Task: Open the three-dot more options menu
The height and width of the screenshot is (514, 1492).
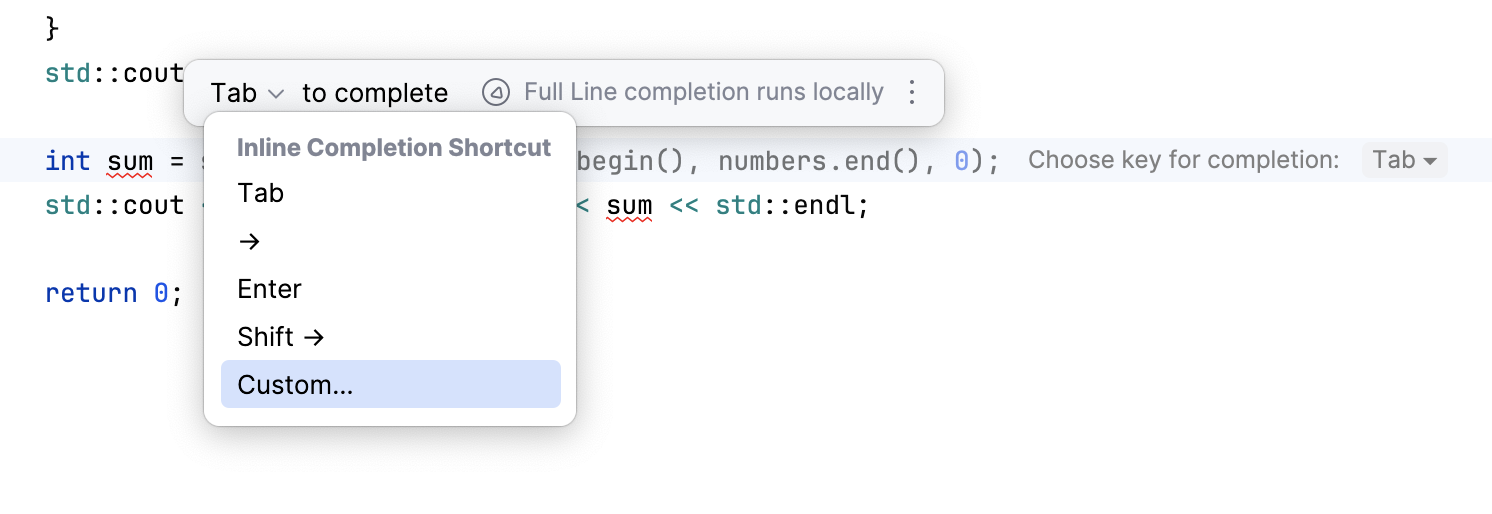Action: (911, 93)
